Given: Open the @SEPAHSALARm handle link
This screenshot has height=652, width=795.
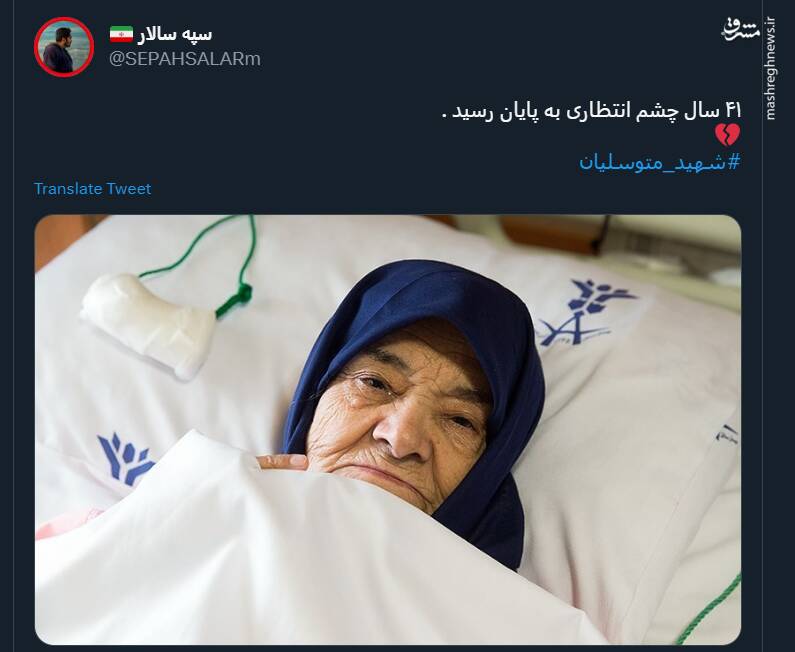Looking at the screenshot, I should (185, 59).
